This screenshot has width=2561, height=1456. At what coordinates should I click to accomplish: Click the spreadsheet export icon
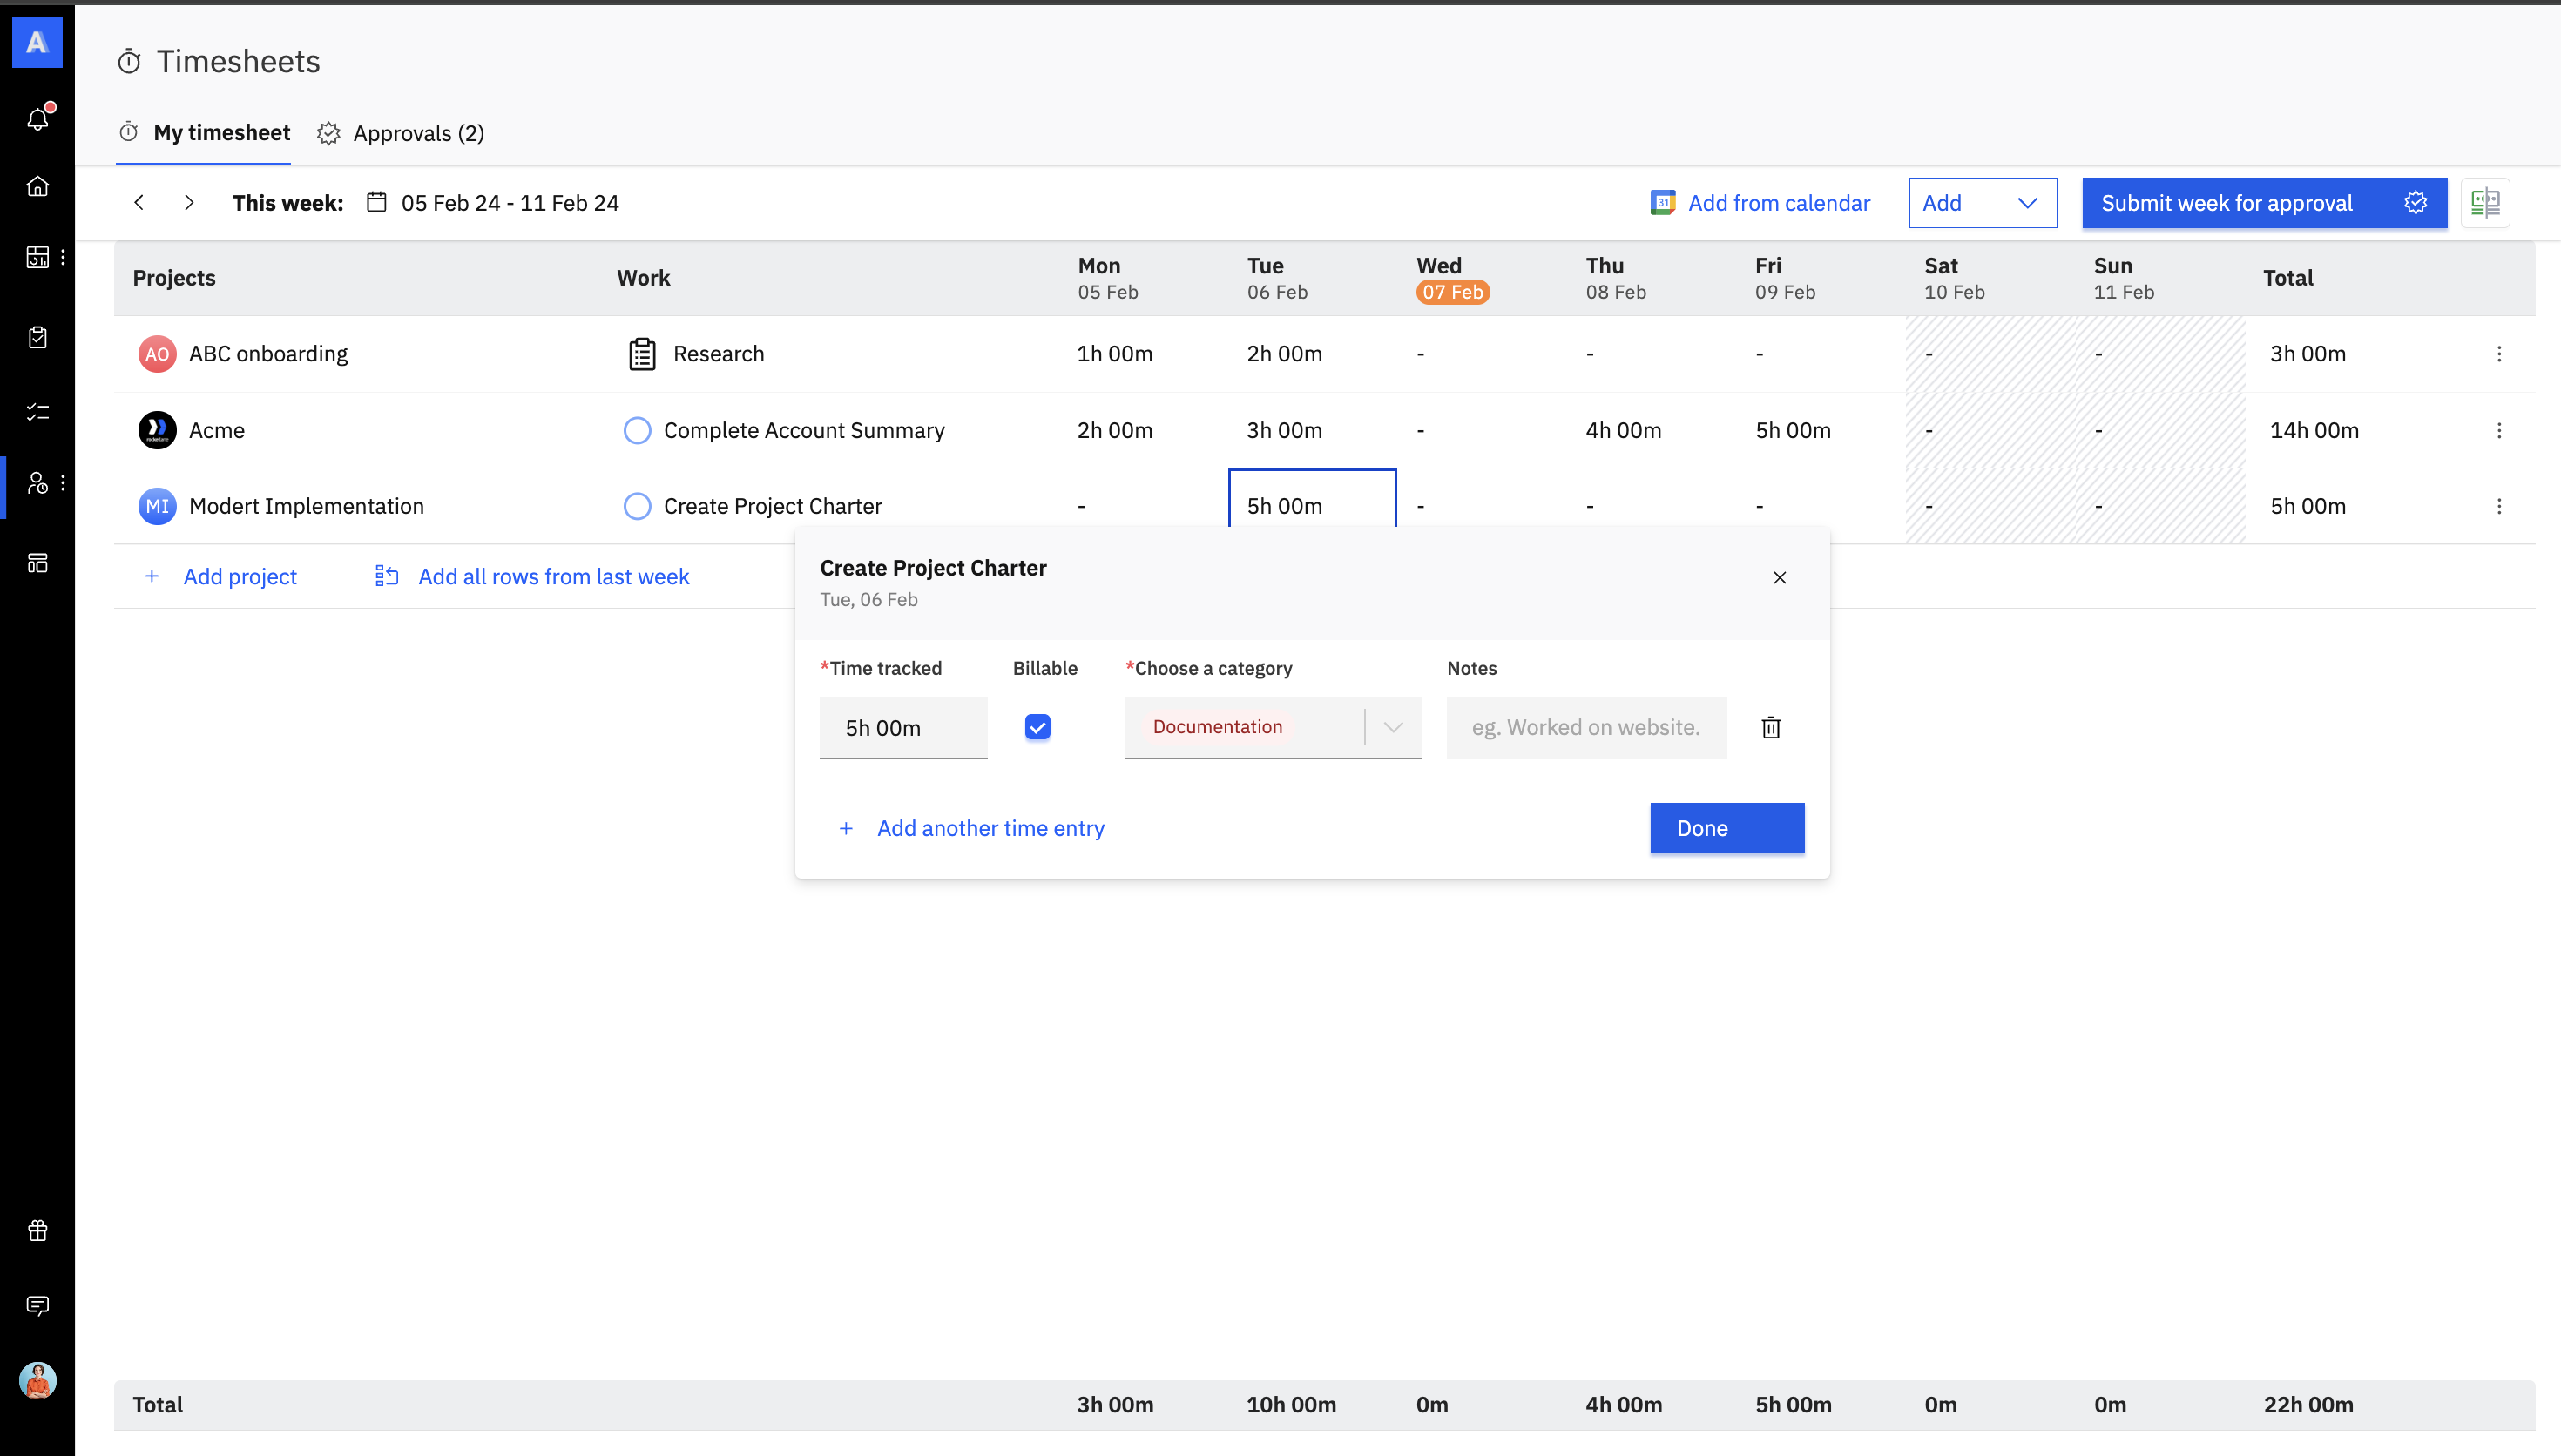[x=2485, y=203]
